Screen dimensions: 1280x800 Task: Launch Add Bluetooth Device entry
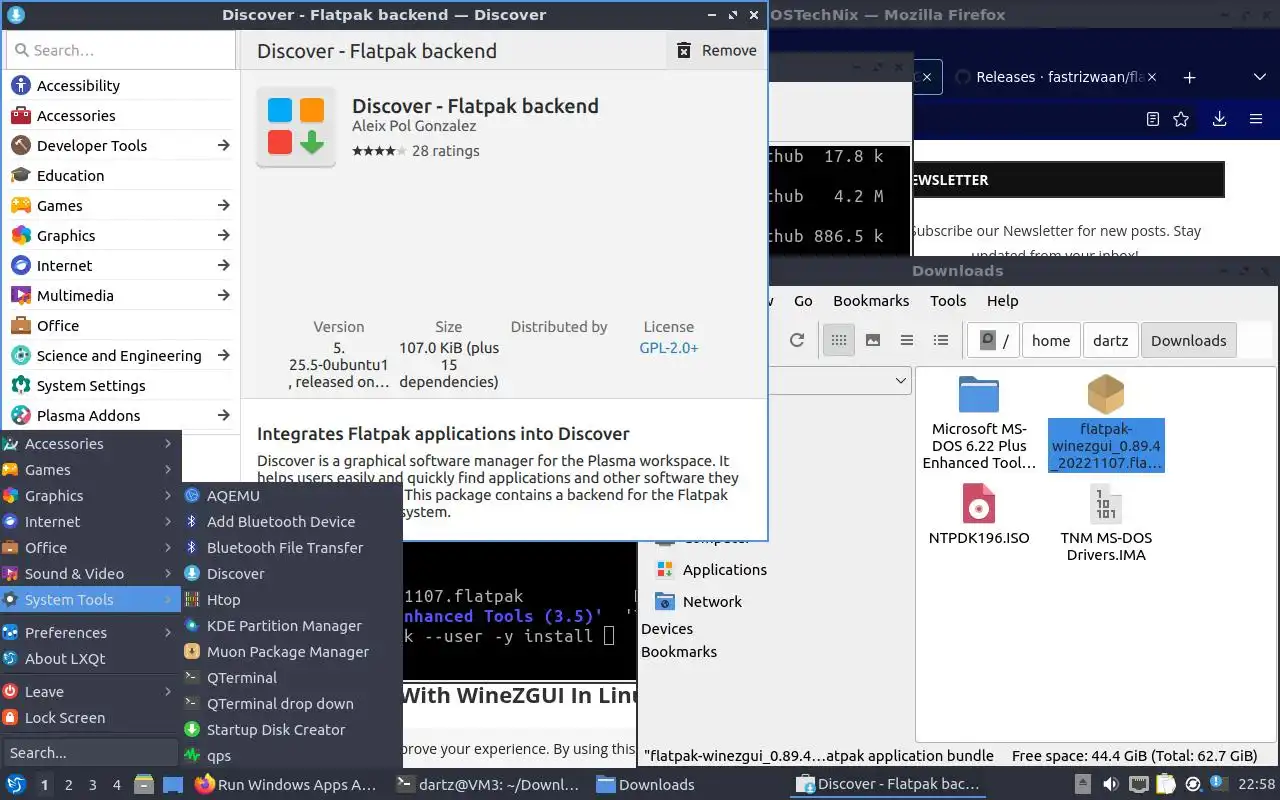(x=292, y=522)
